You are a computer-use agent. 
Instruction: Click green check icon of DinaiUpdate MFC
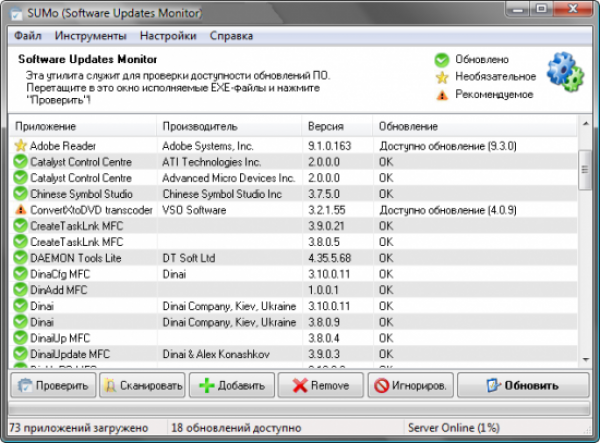[x=20, y=354]
